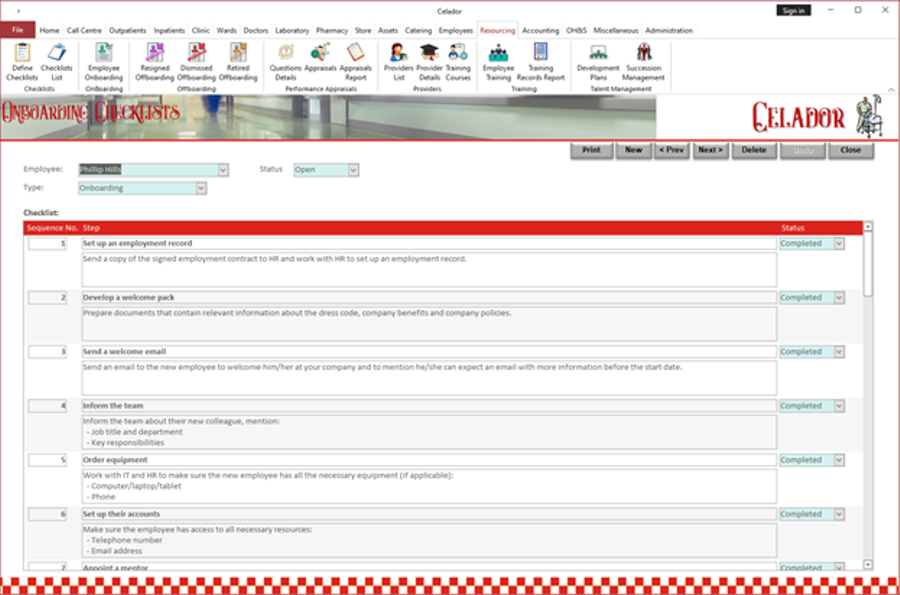Image resolution: width=900 pixels, height=595 pixels.
Task: Click the 'Send a welcome email' step field
Action: pyautogui.click(x=428, y=352)
